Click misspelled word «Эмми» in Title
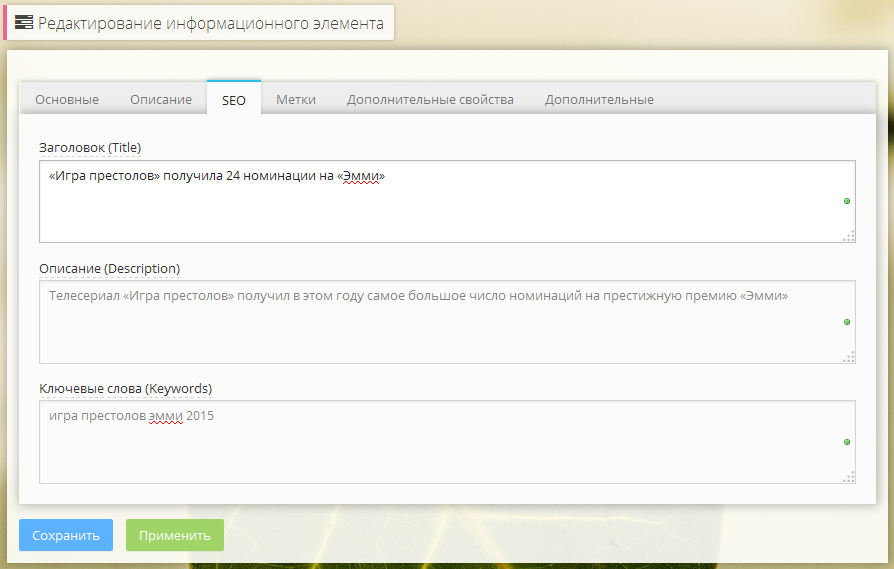This screenshot has width=894, height=569. (361, 176)
